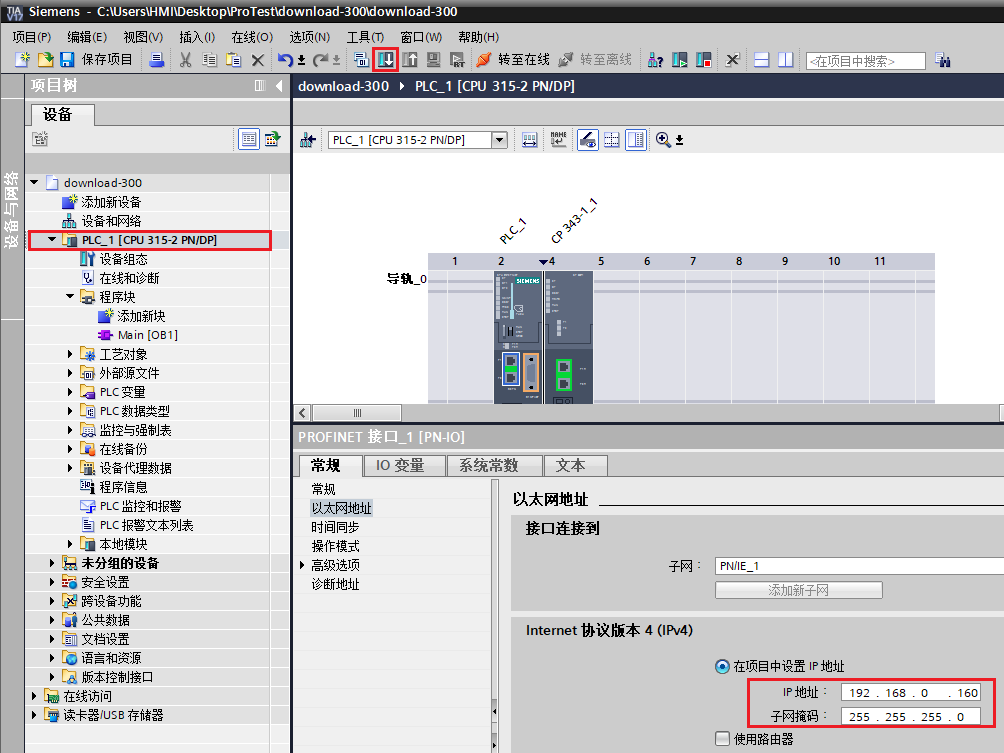Expand the 本地模块 folder

coord(70,544)
